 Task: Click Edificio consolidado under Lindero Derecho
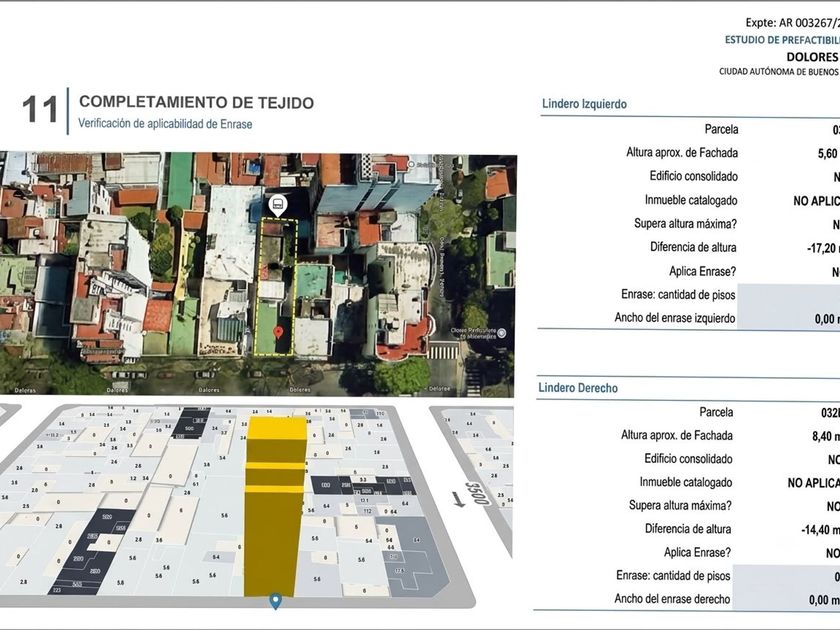click(x=688, y=459)
